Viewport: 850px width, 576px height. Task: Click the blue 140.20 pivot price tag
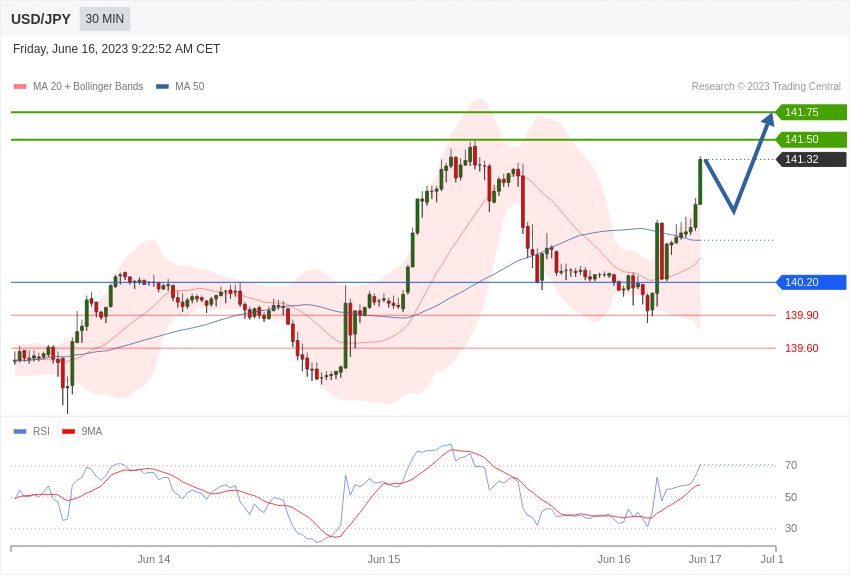tap(811, 282)
